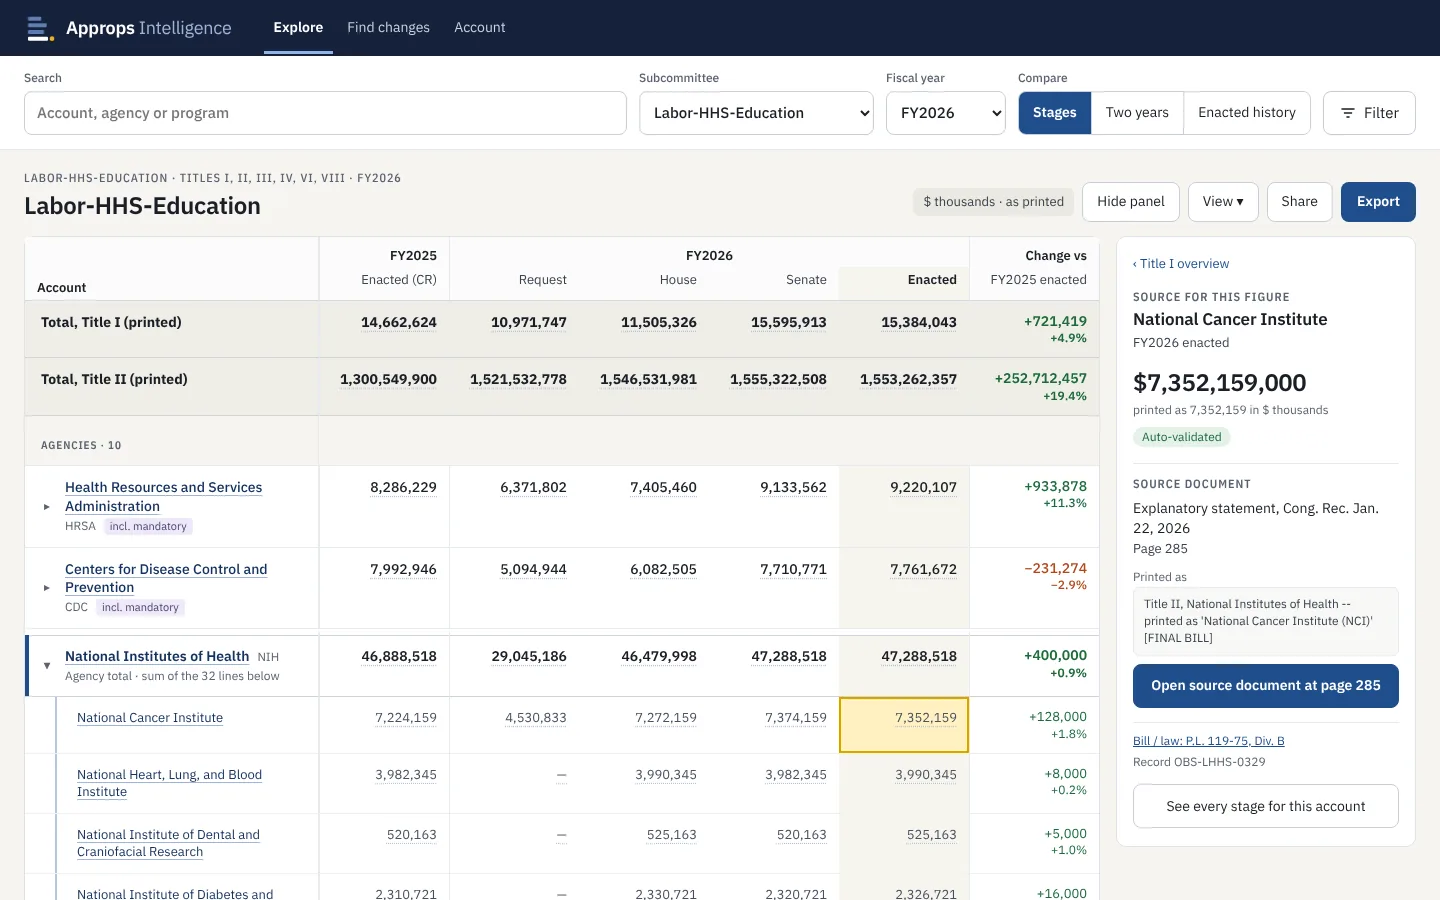The width and height of the screenshot is (1440, 900).
Task: Export the Labor-HHS-Education table
Action: click(x=1378, y=202)
